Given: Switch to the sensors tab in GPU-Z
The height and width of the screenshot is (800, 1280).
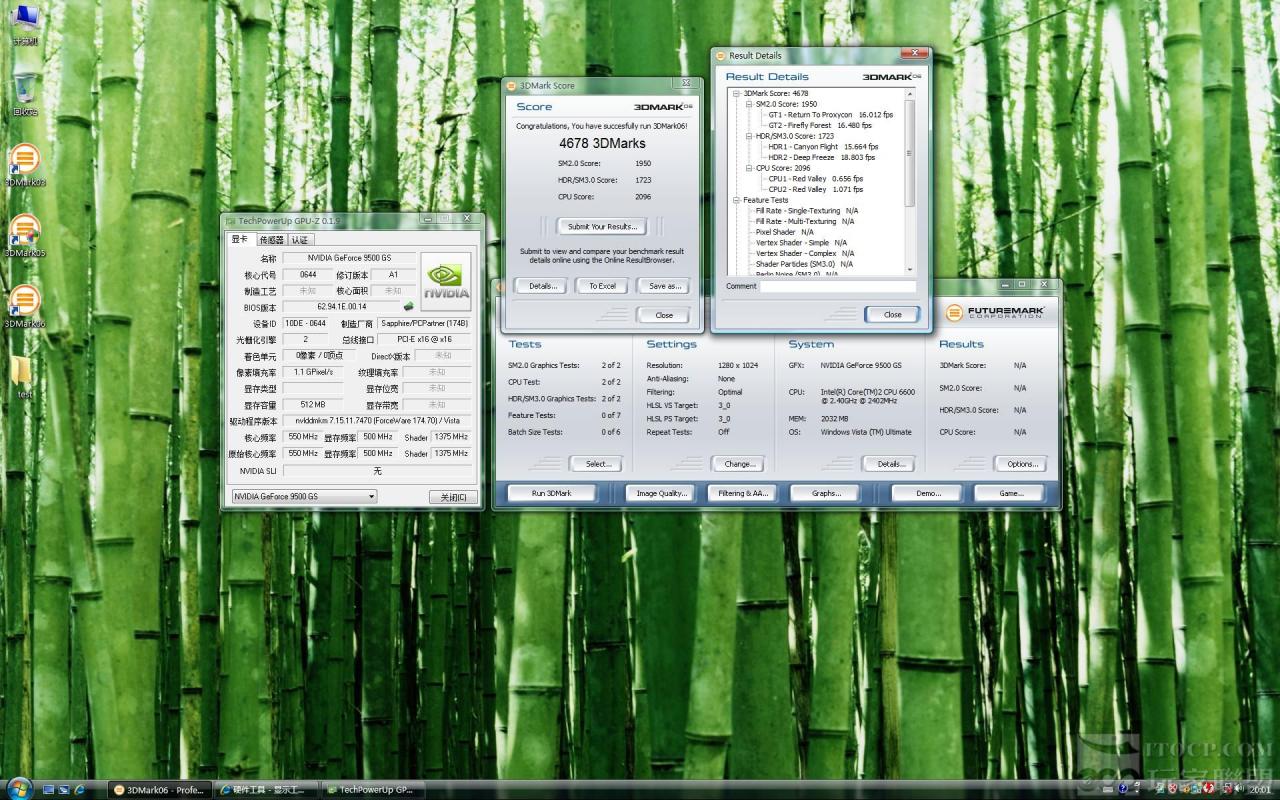Looking at the screenshot, I should tap(271, 240).
